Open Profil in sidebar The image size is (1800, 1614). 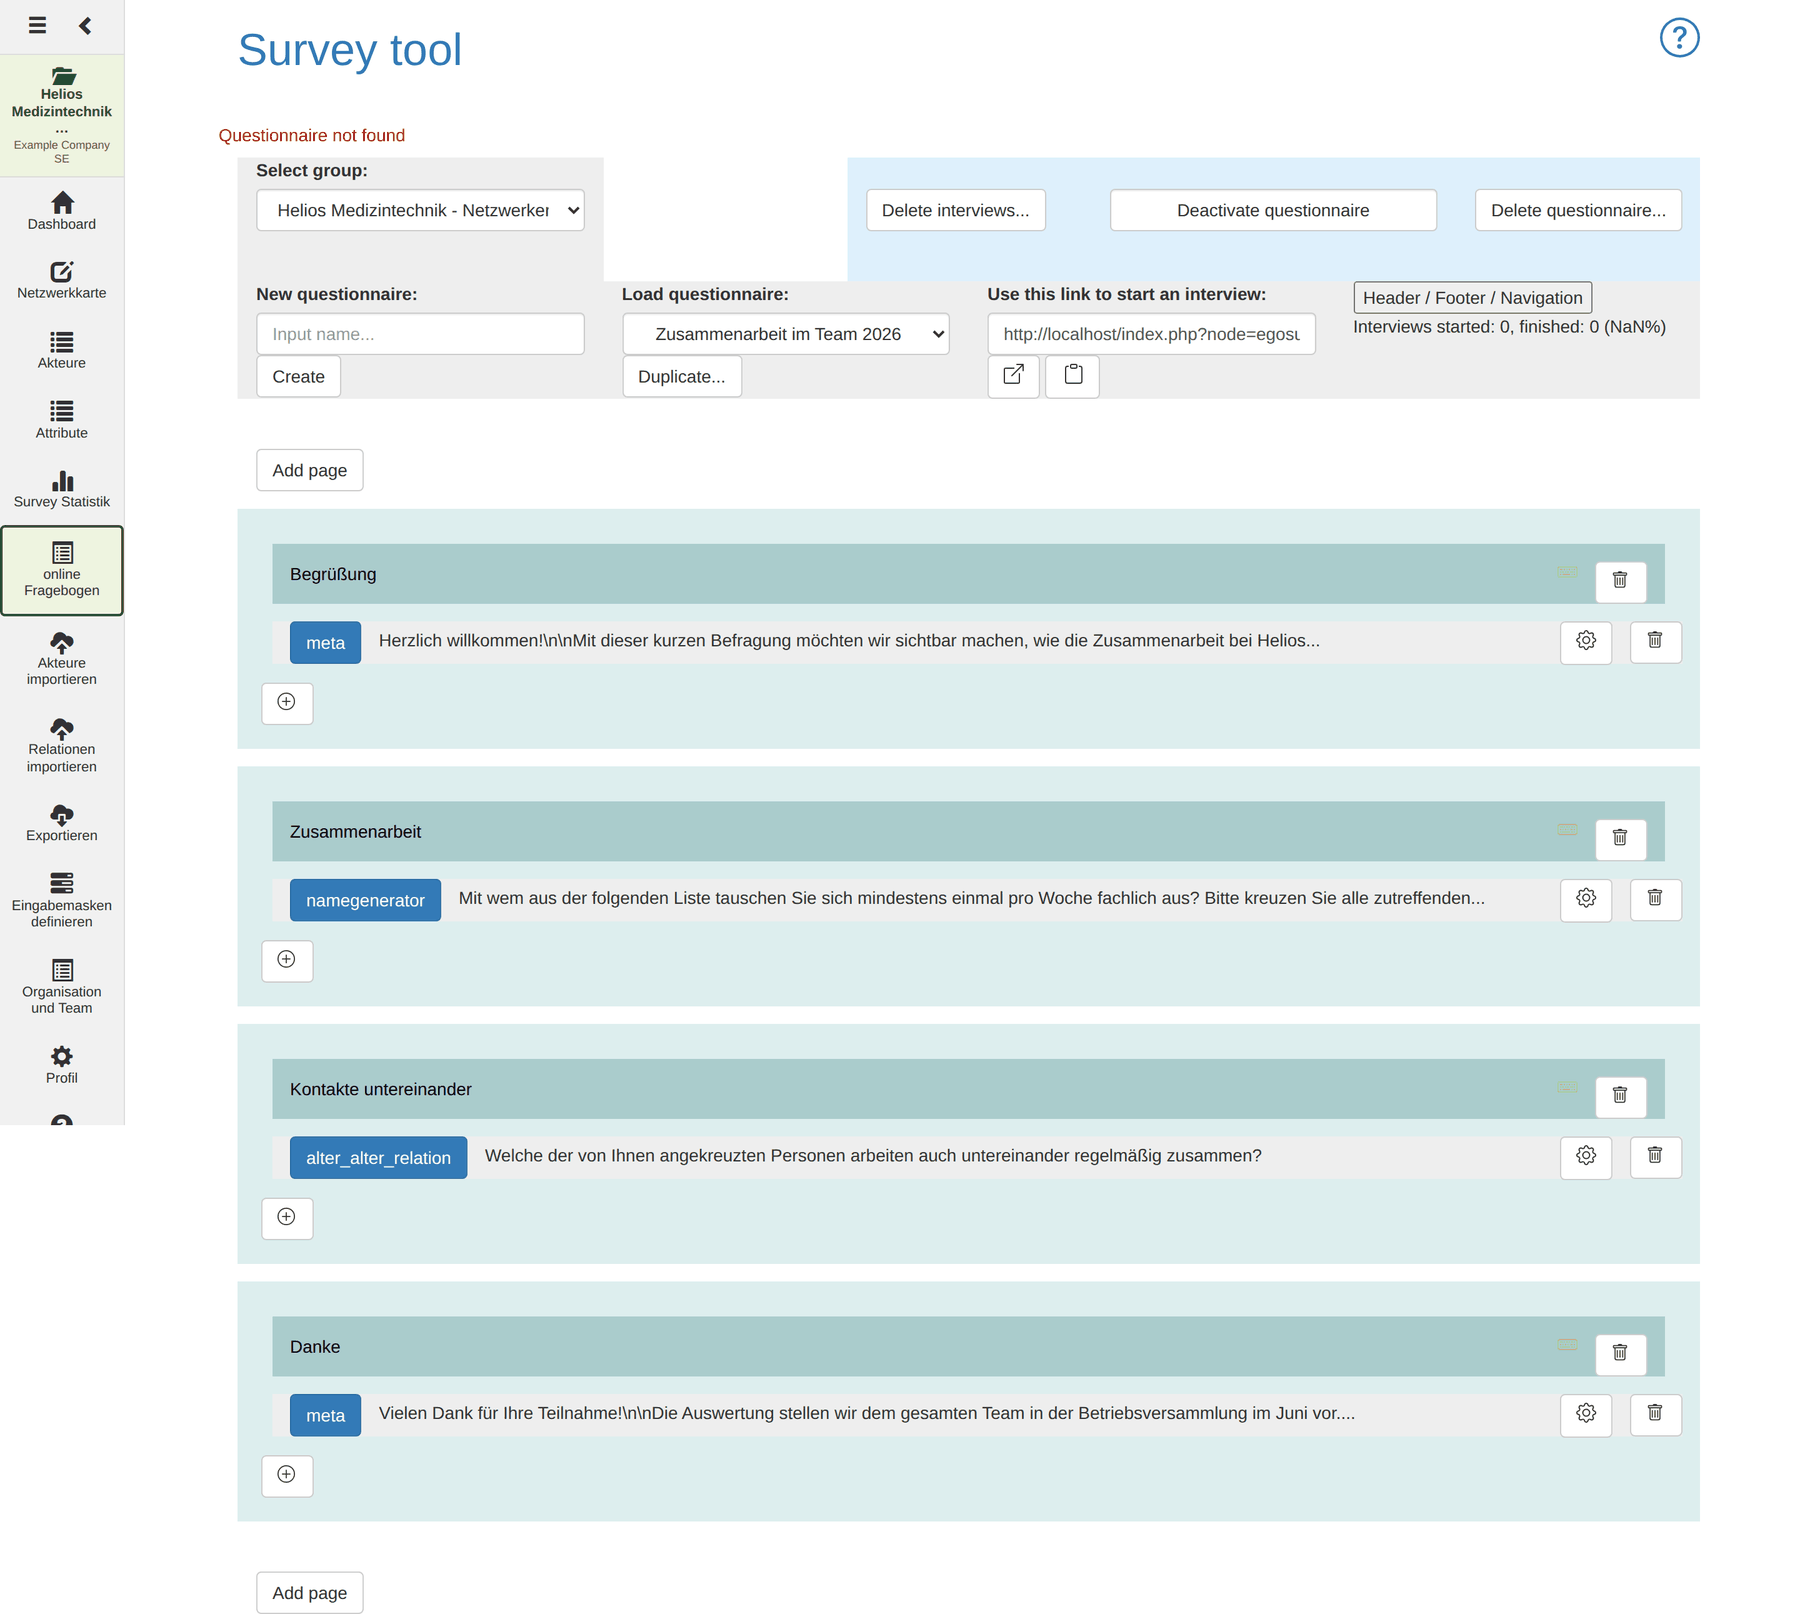click(62, 1065)
